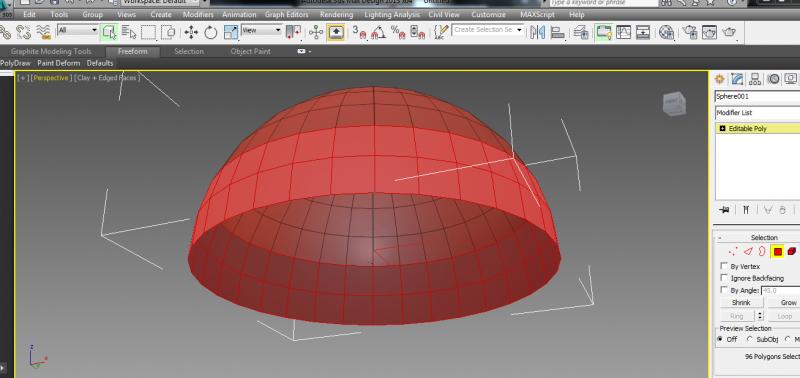
Task: Enable the By Vertex checkbox
Action: click(x=723, y=266)
